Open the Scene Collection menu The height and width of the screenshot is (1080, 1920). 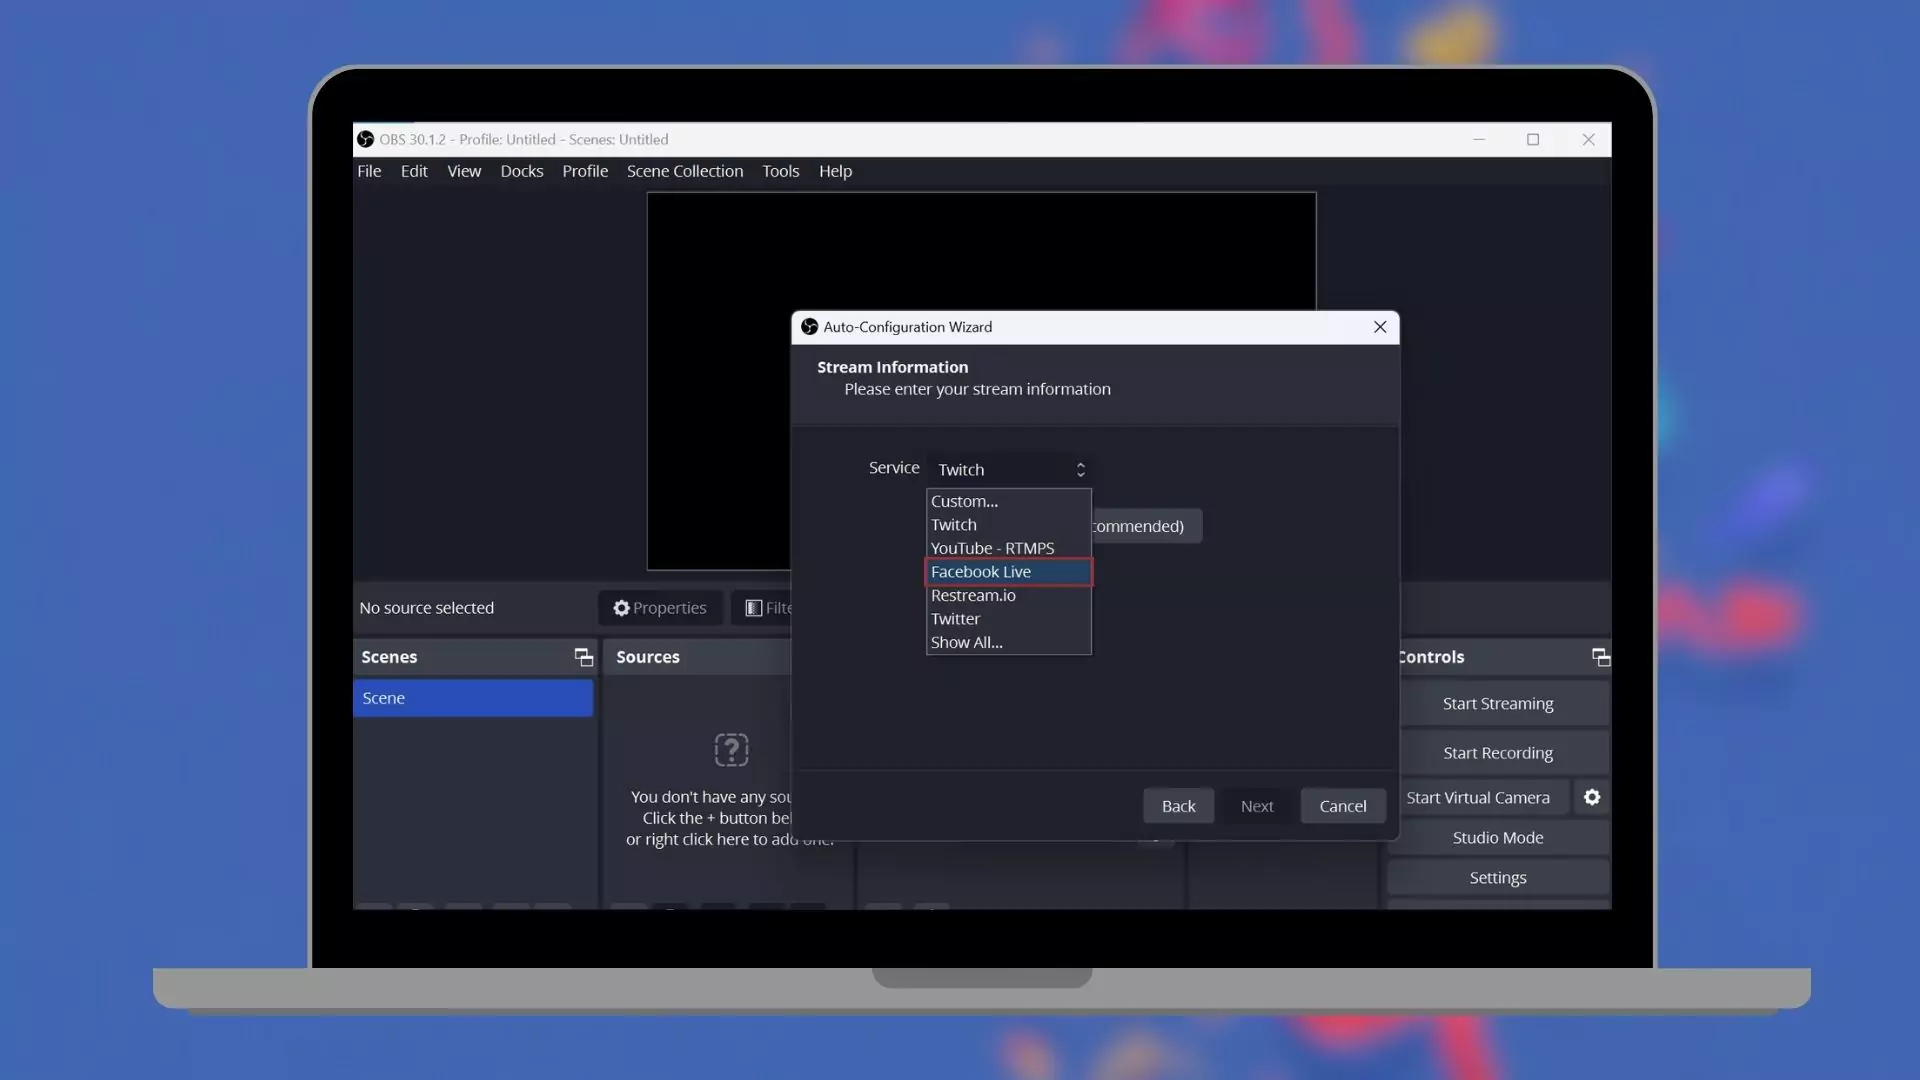pos(685,171)
